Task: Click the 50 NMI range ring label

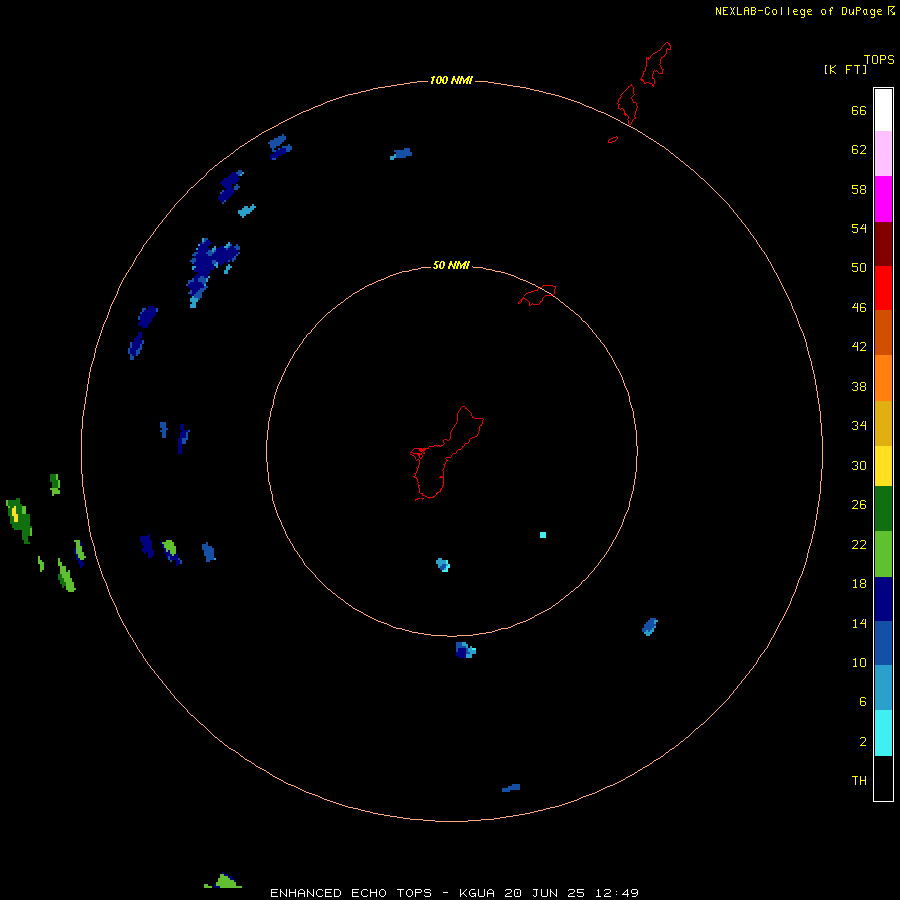Action: point(451,265)
